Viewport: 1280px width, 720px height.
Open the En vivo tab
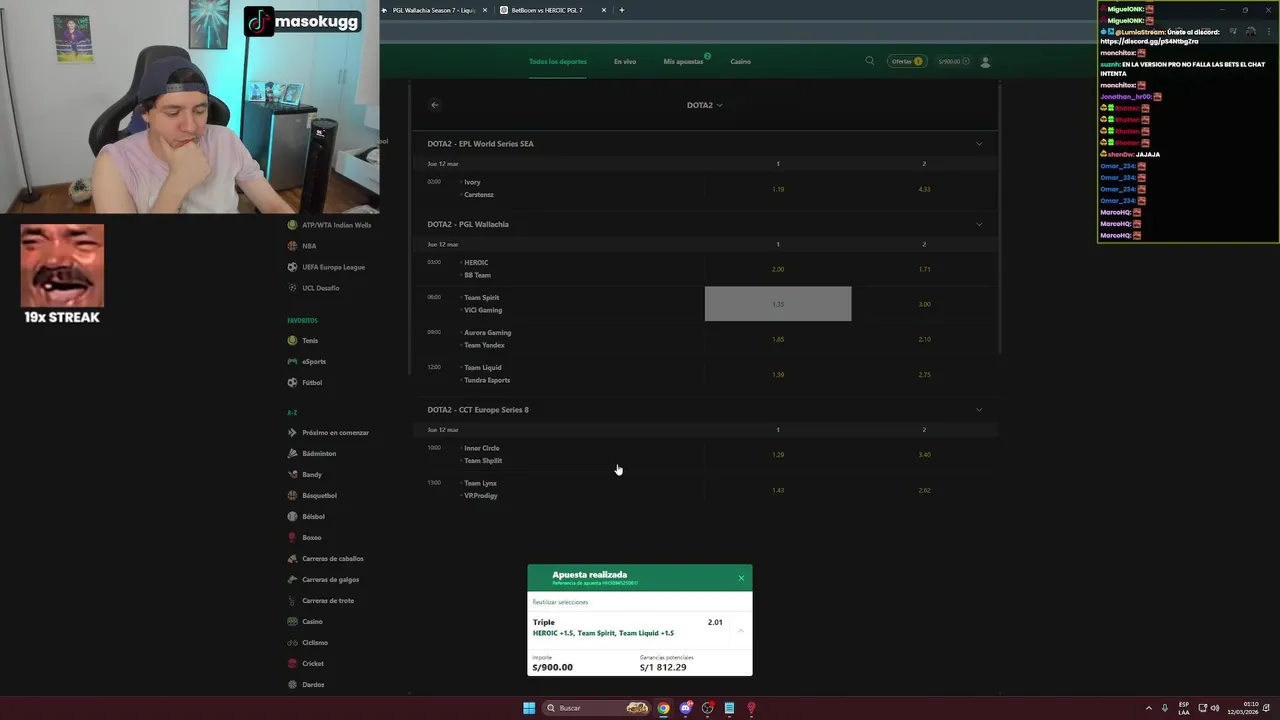(625, 62)
